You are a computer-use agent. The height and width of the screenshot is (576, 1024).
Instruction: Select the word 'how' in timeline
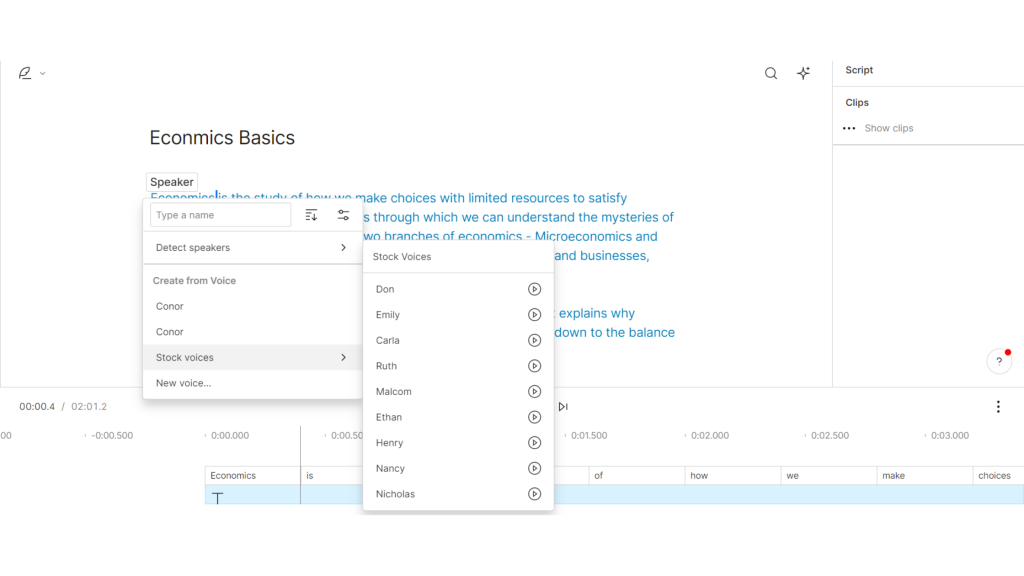699,476
